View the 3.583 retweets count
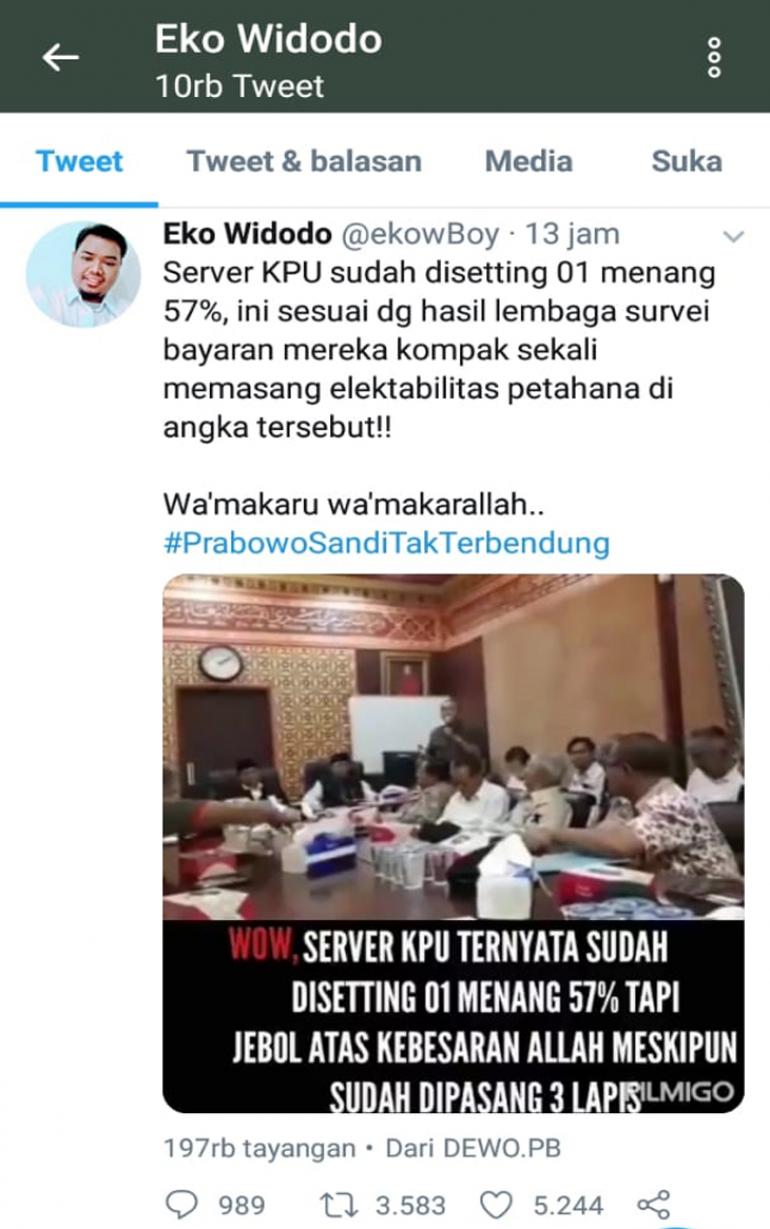Image resolution: width=770 pixels, height=1229 pixels. [x=410, y=1205]
